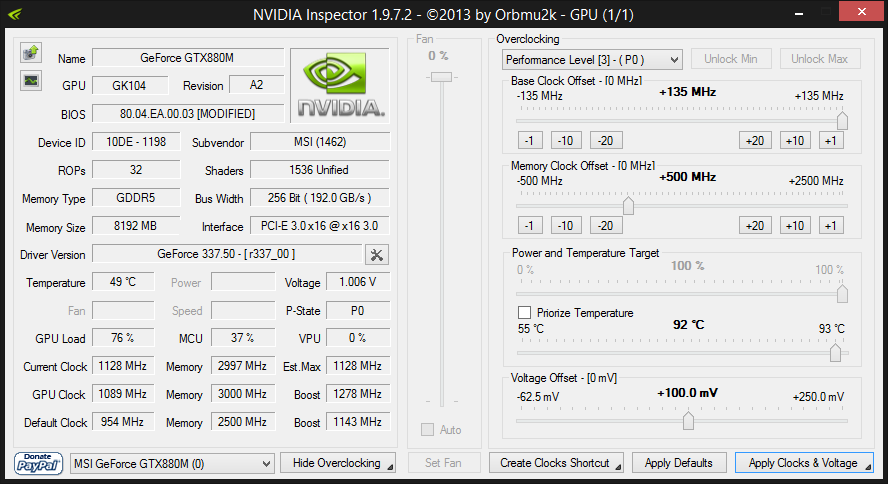The height and width of the screenshot is (484, 888).
Task: Click the NVIDIA logo image
Action: (x=340, y=85)
